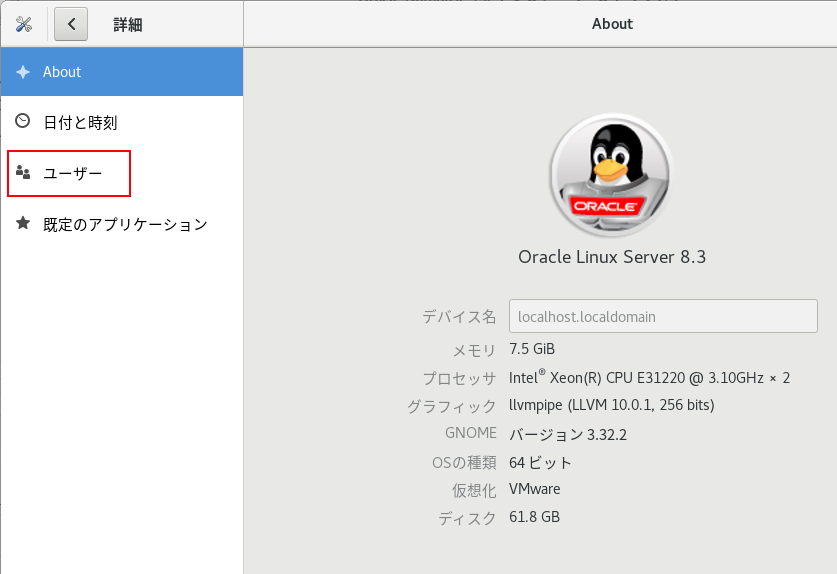The image size is (837, 574).
Task: Click the VMware virtualization value
Action: point(534,489)
